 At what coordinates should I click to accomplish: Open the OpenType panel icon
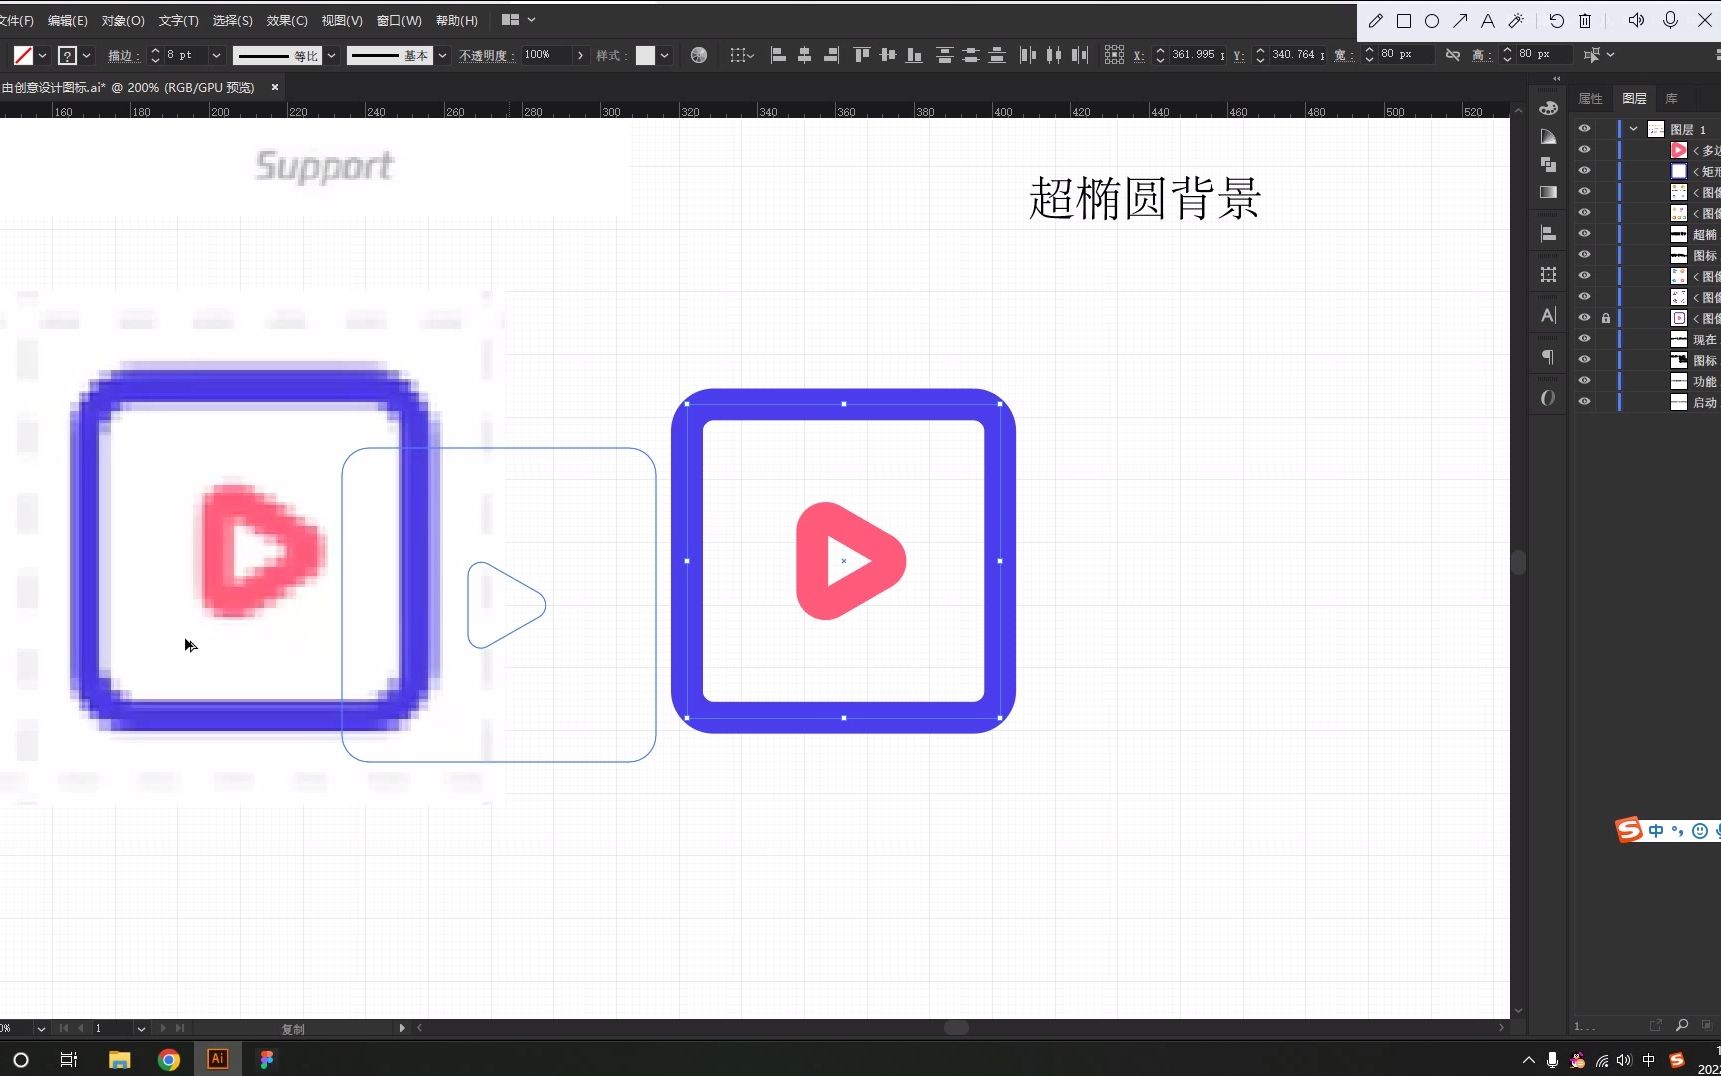click(1548, 397)
